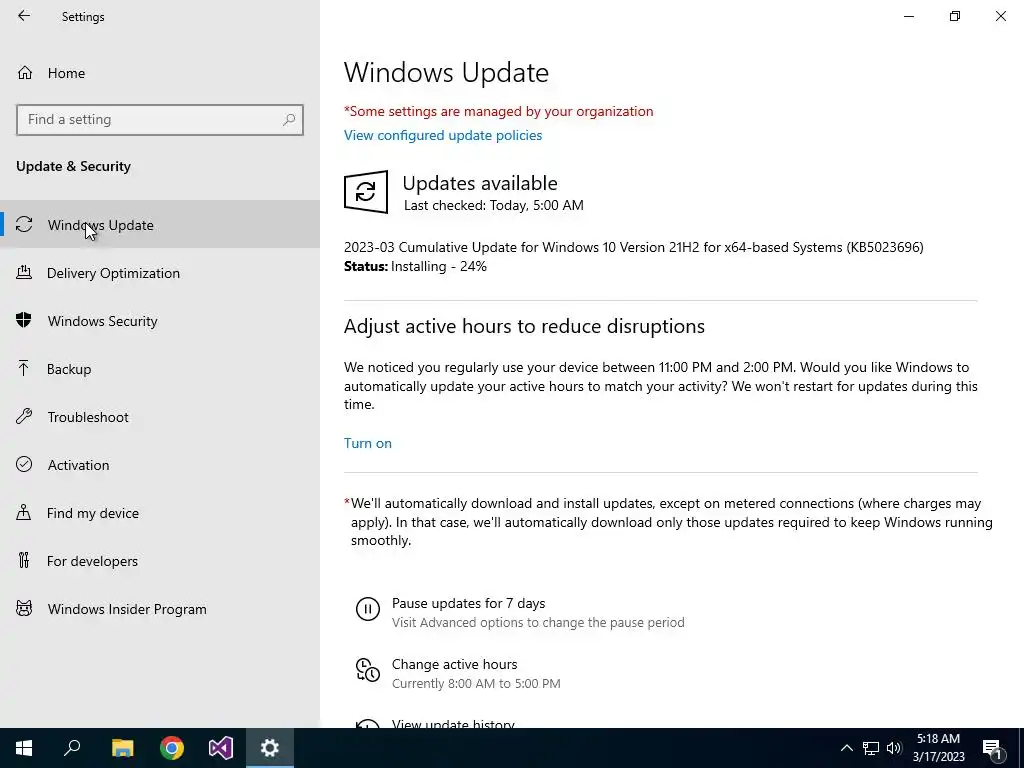Open Windows Insider Program page
The image size is (1024, 768).
[160, 609]
